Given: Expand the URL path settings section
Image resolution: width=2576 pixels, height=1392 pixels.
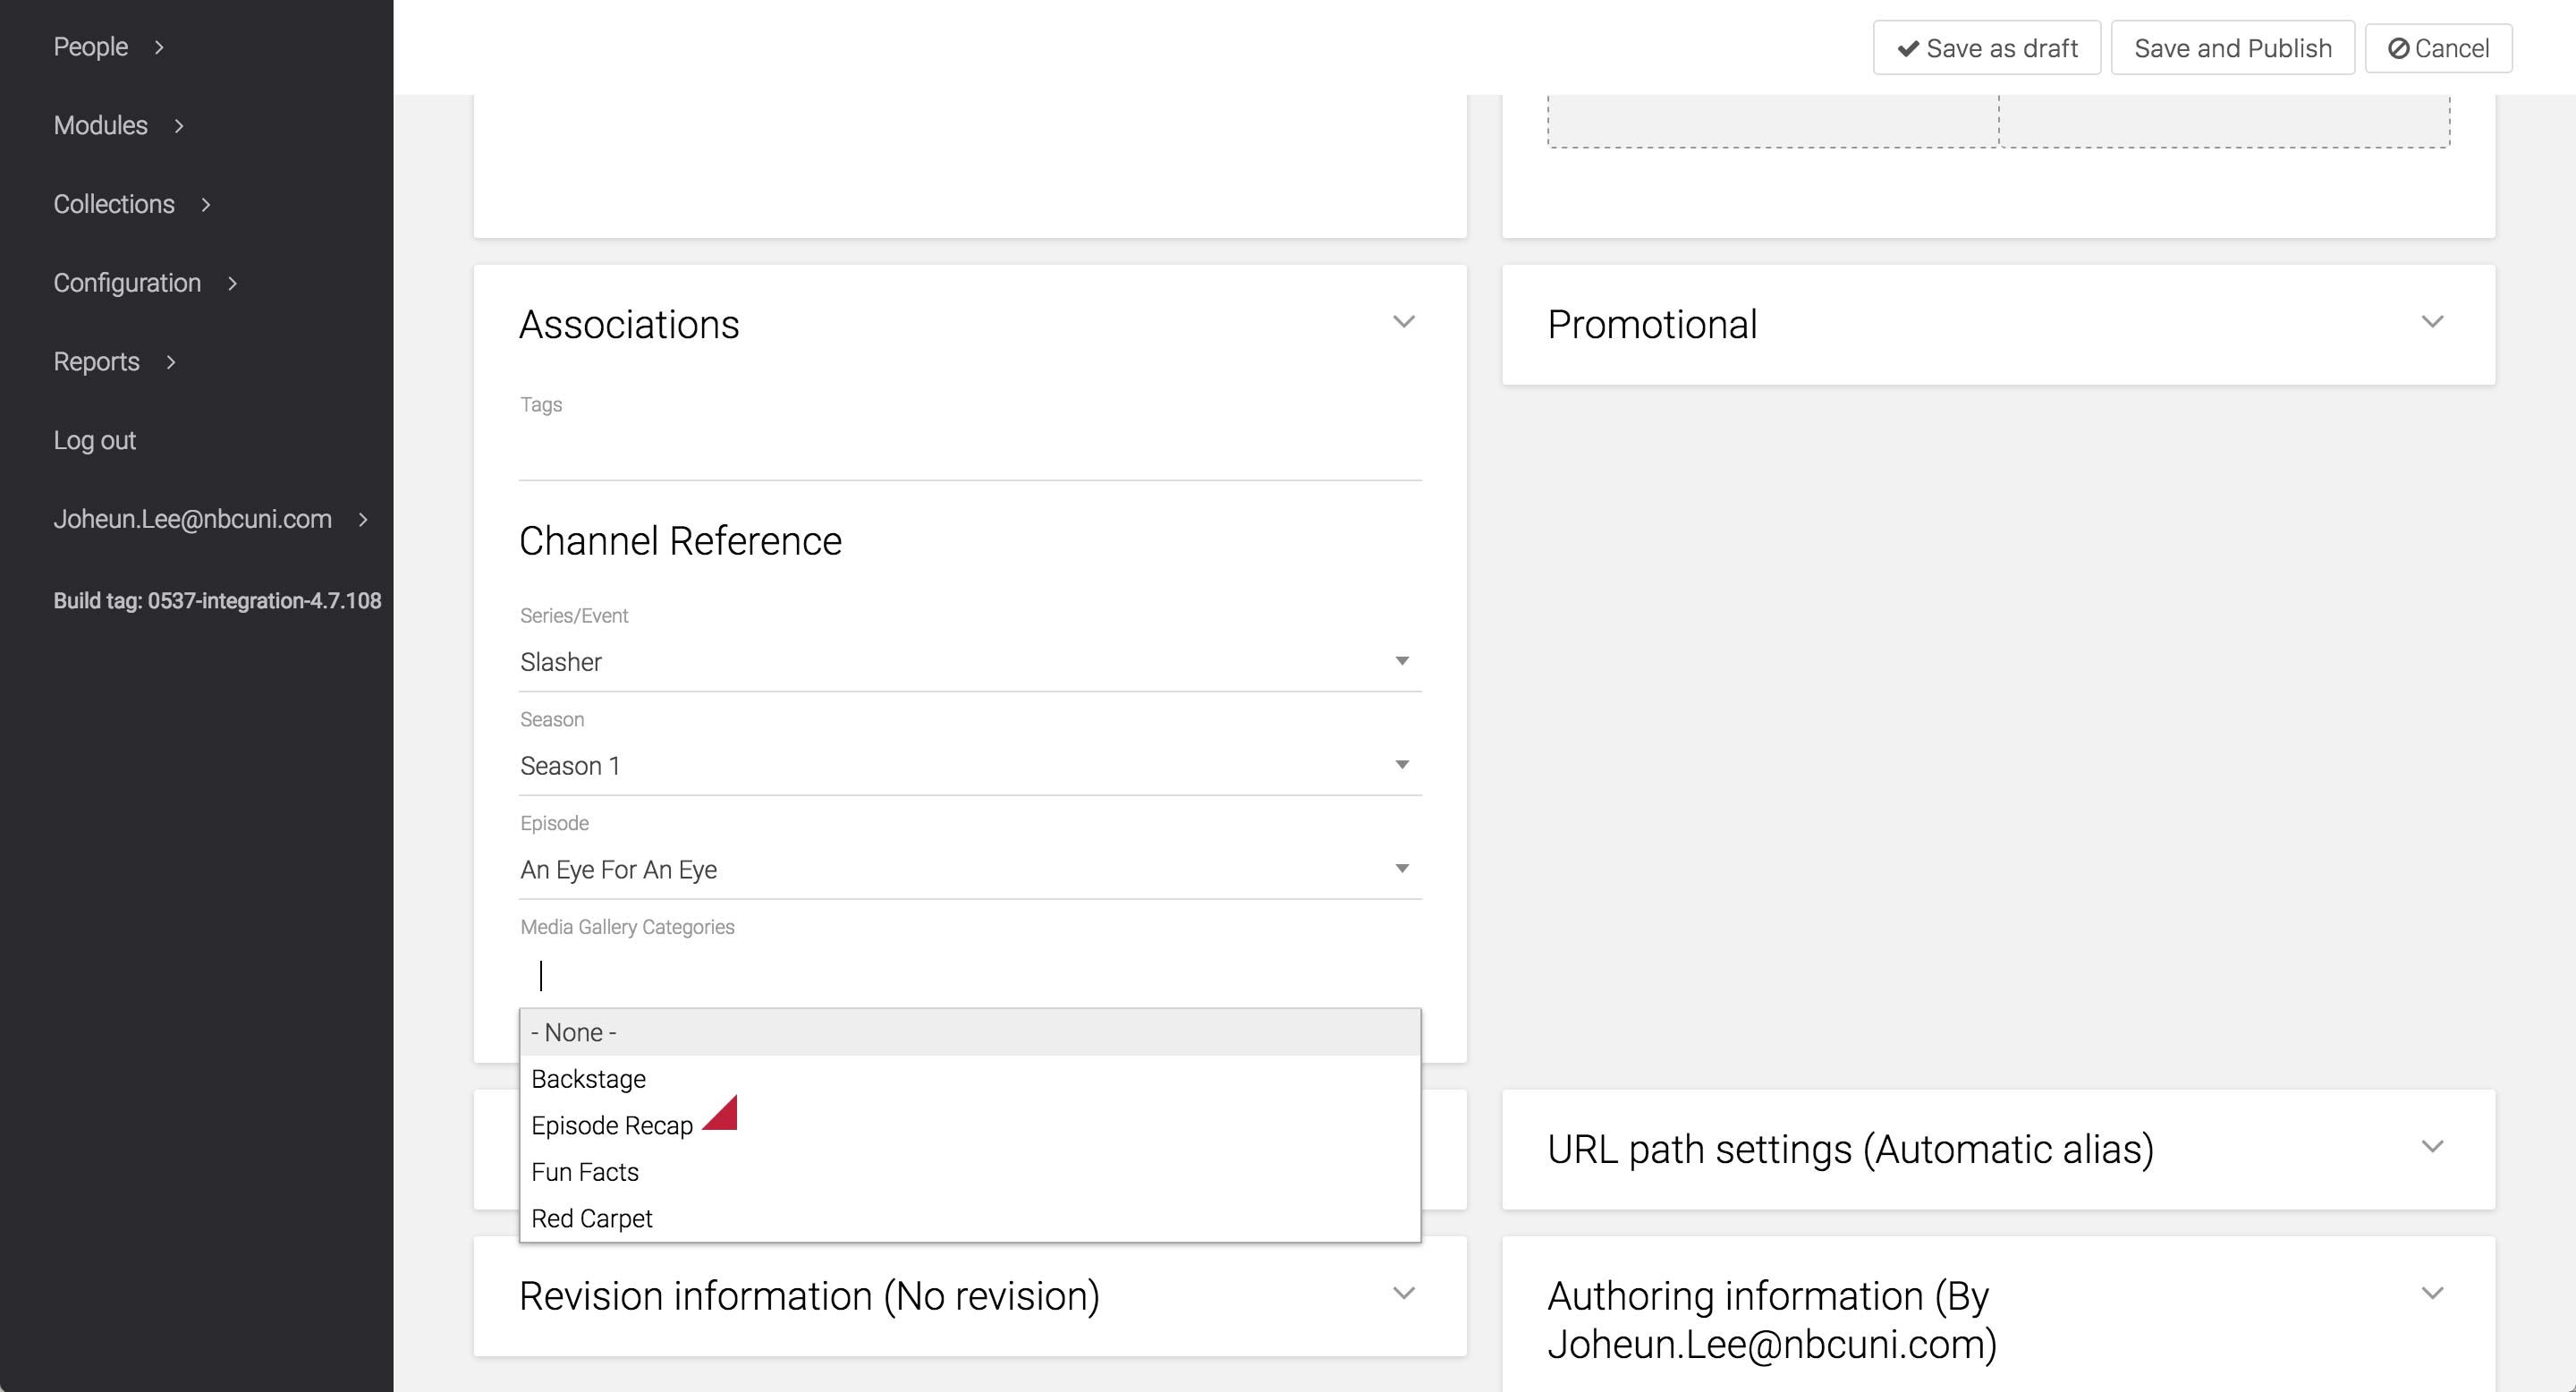Looking at the screenshot, I should [2432, 1147].
